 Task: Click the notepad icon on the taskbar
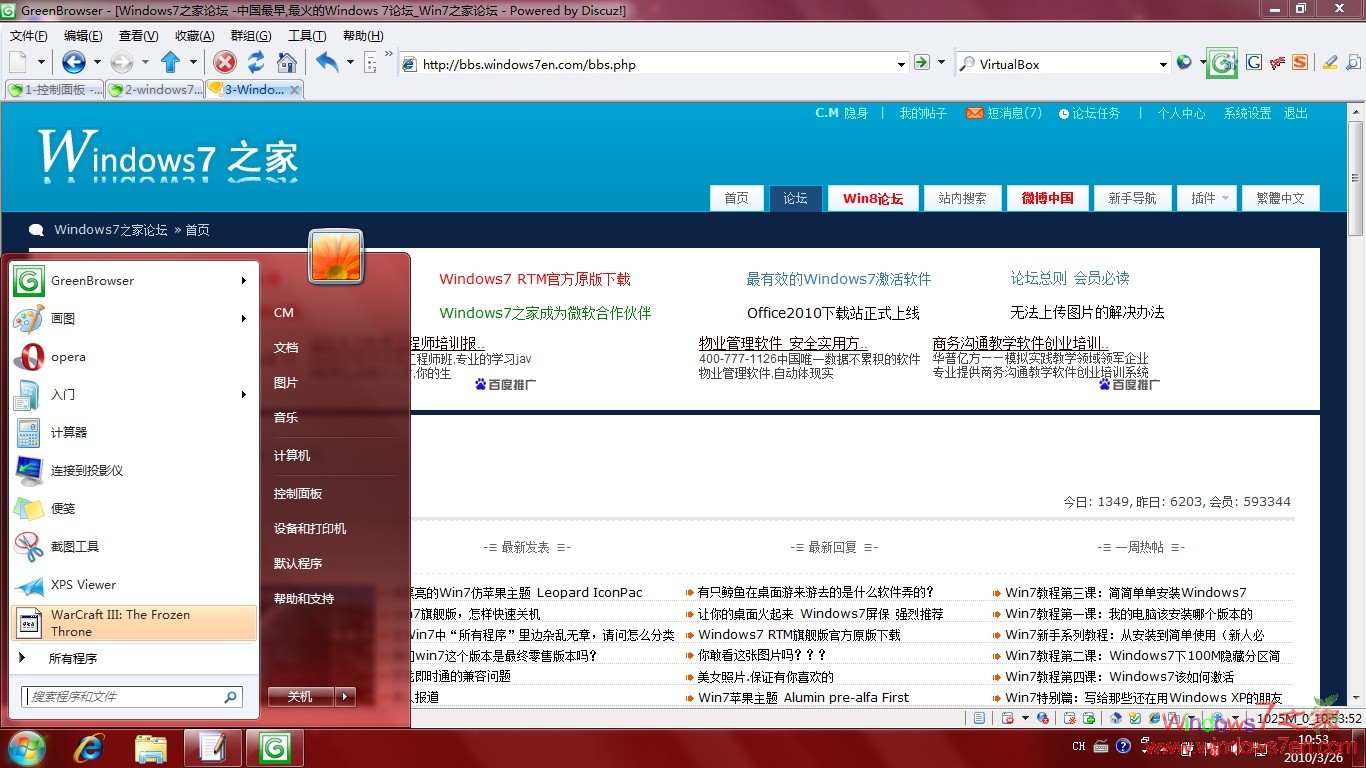click(x=212, y=747)
